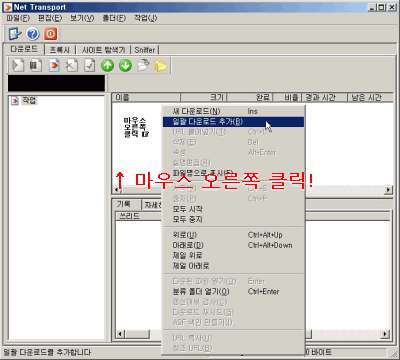
Task: Click the 쓰리드 column header
Action: (138, 216)
